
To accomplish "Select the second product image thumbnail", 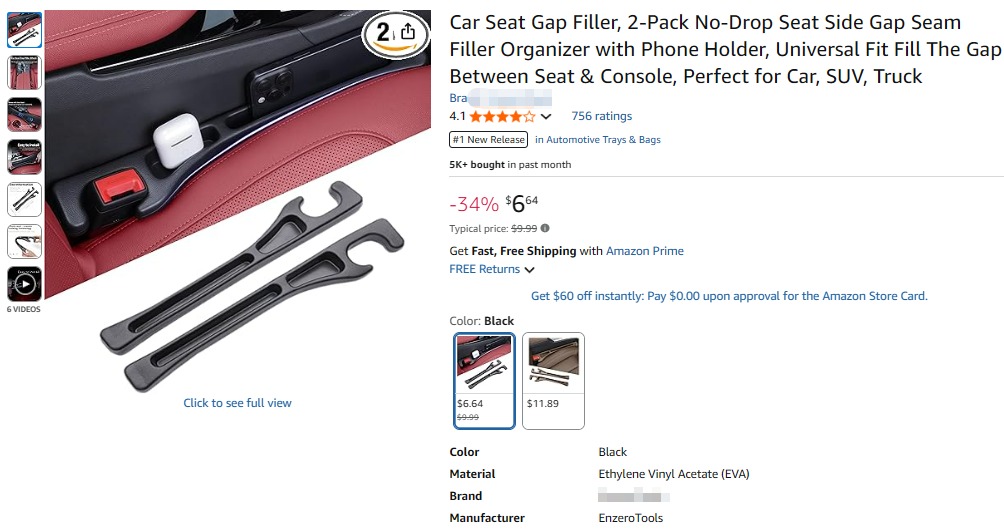I will pyautogui.click(x=24, y=72).
